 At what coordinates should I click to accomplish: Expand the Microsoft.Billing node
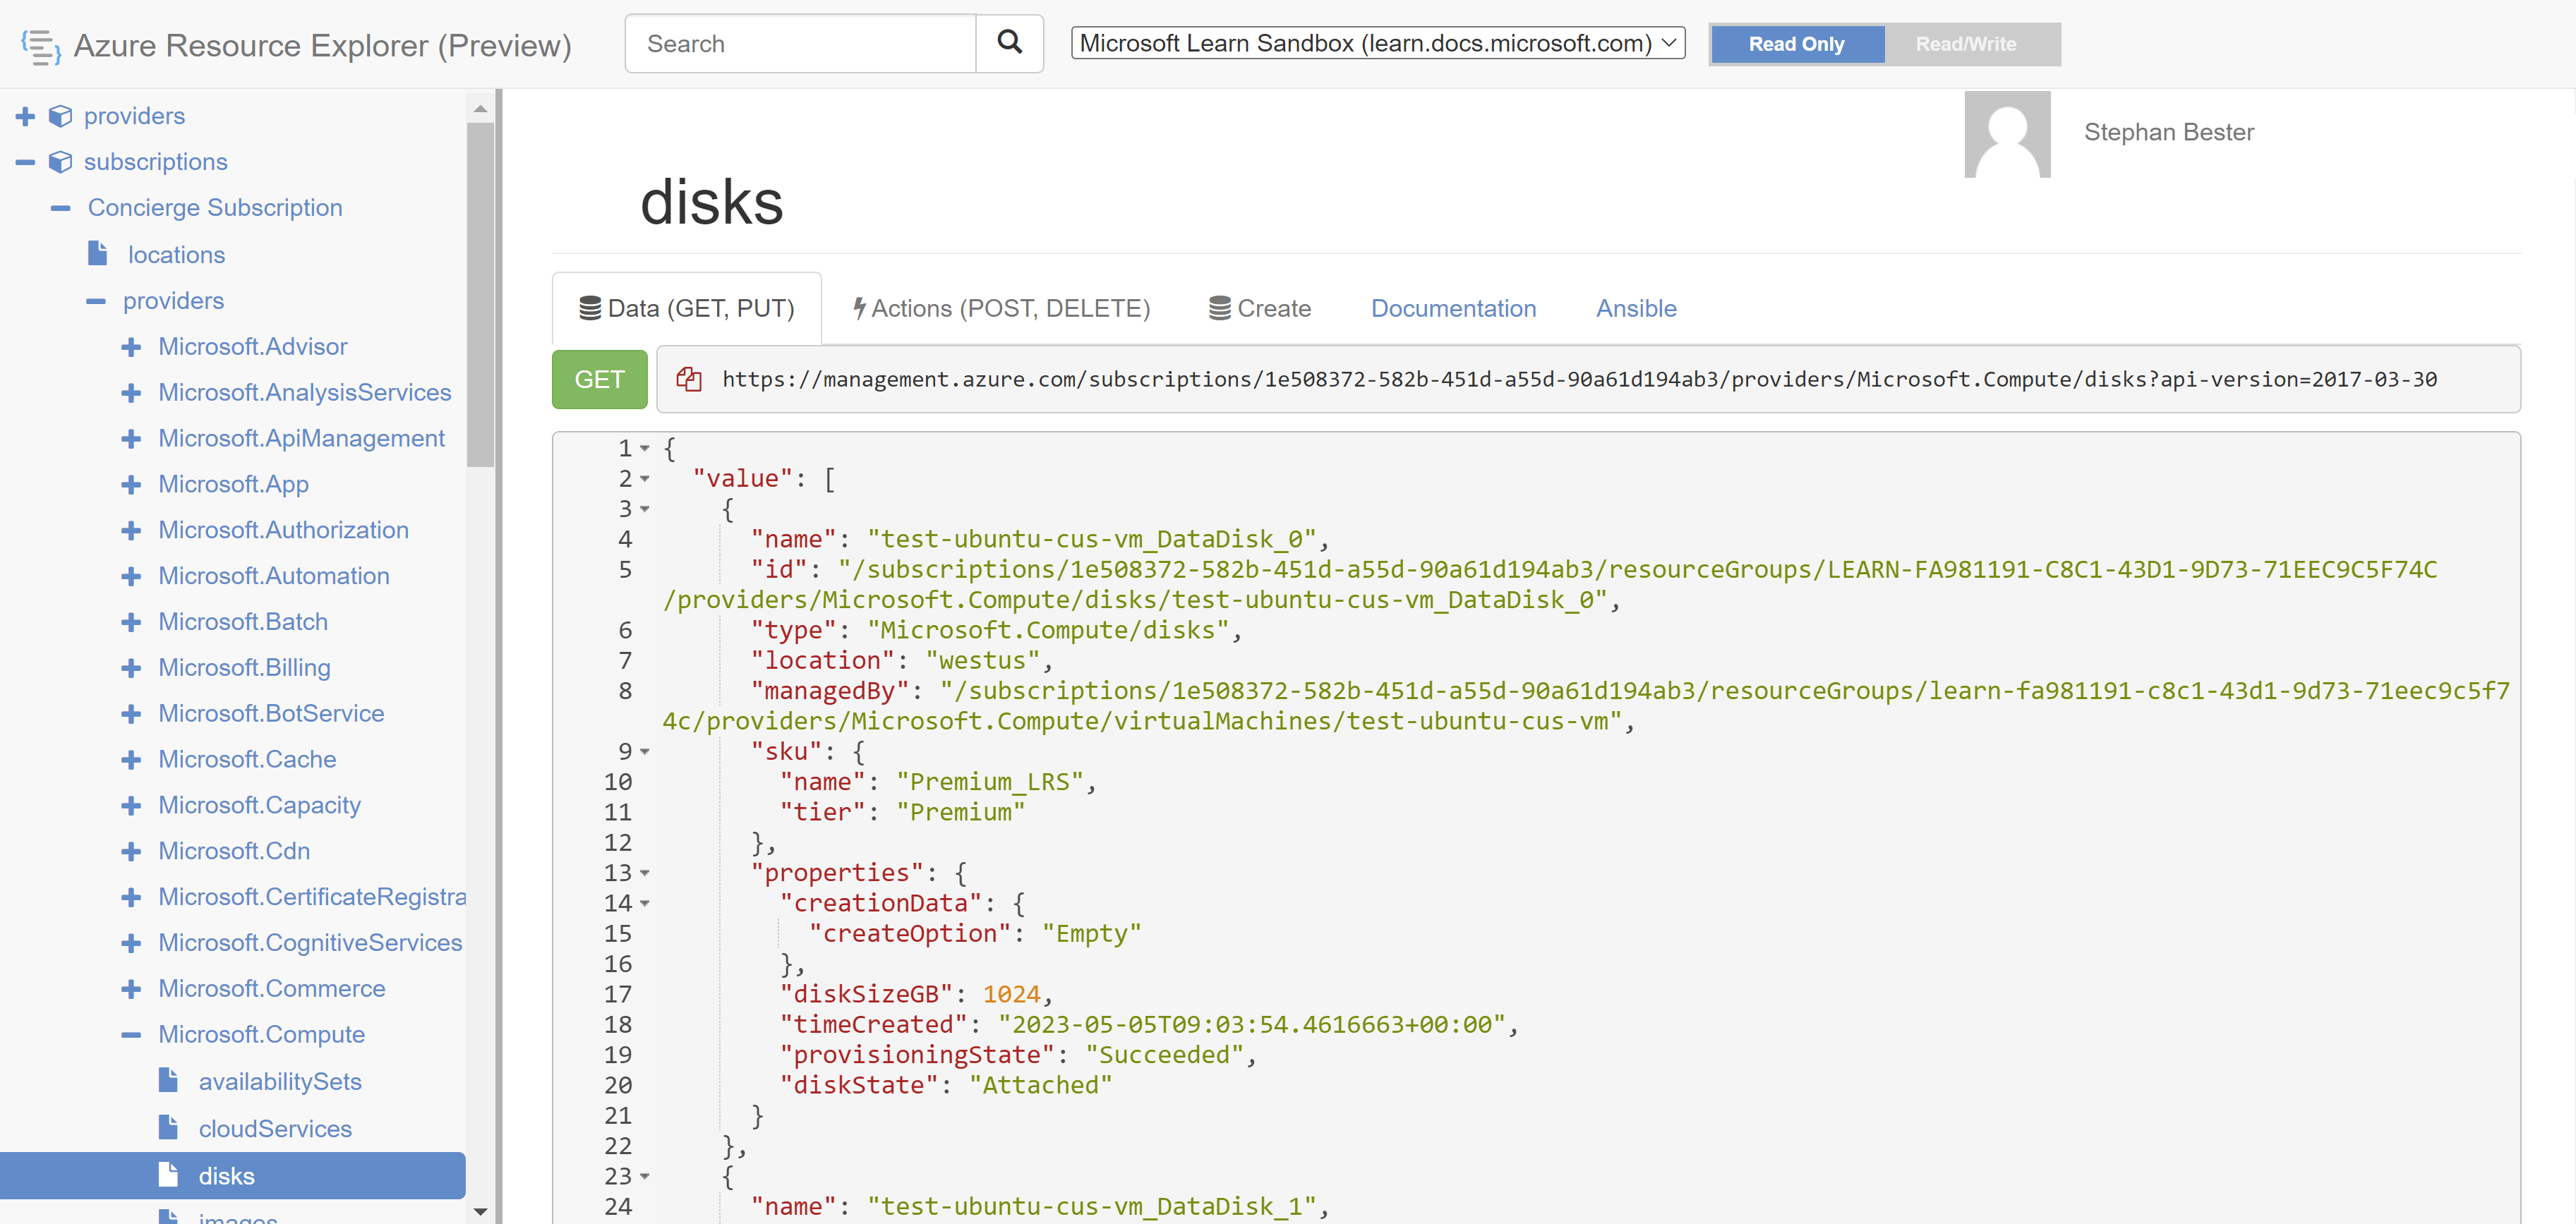pyautogui.click(x=131, y=668)
